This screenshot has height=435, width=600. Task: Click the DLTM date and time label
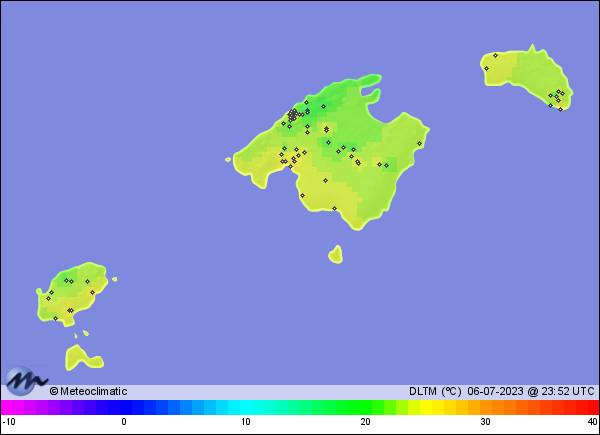coord(502,391)
